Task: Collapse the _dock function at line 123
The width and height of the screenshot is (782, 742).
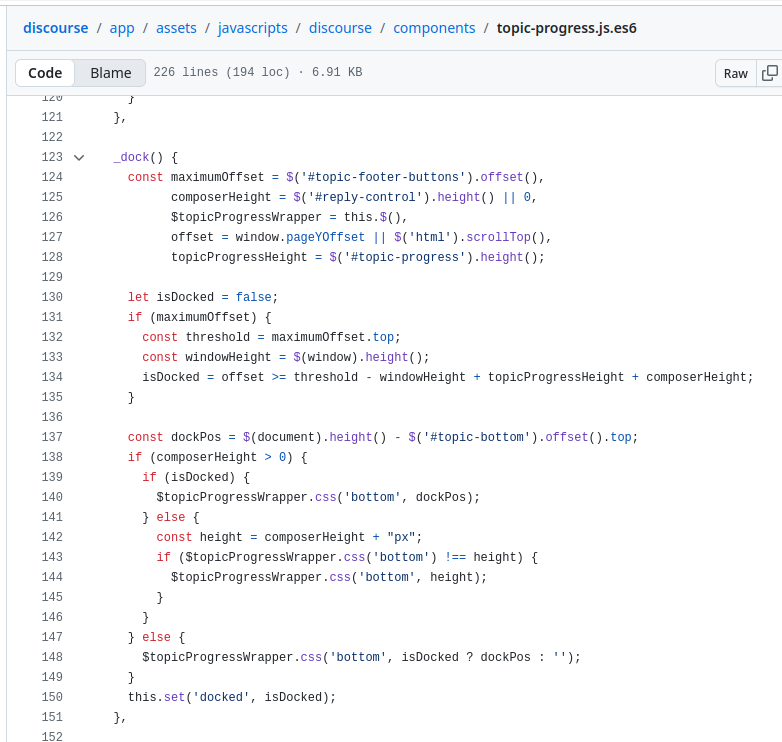Action: (x=79, y=157)
